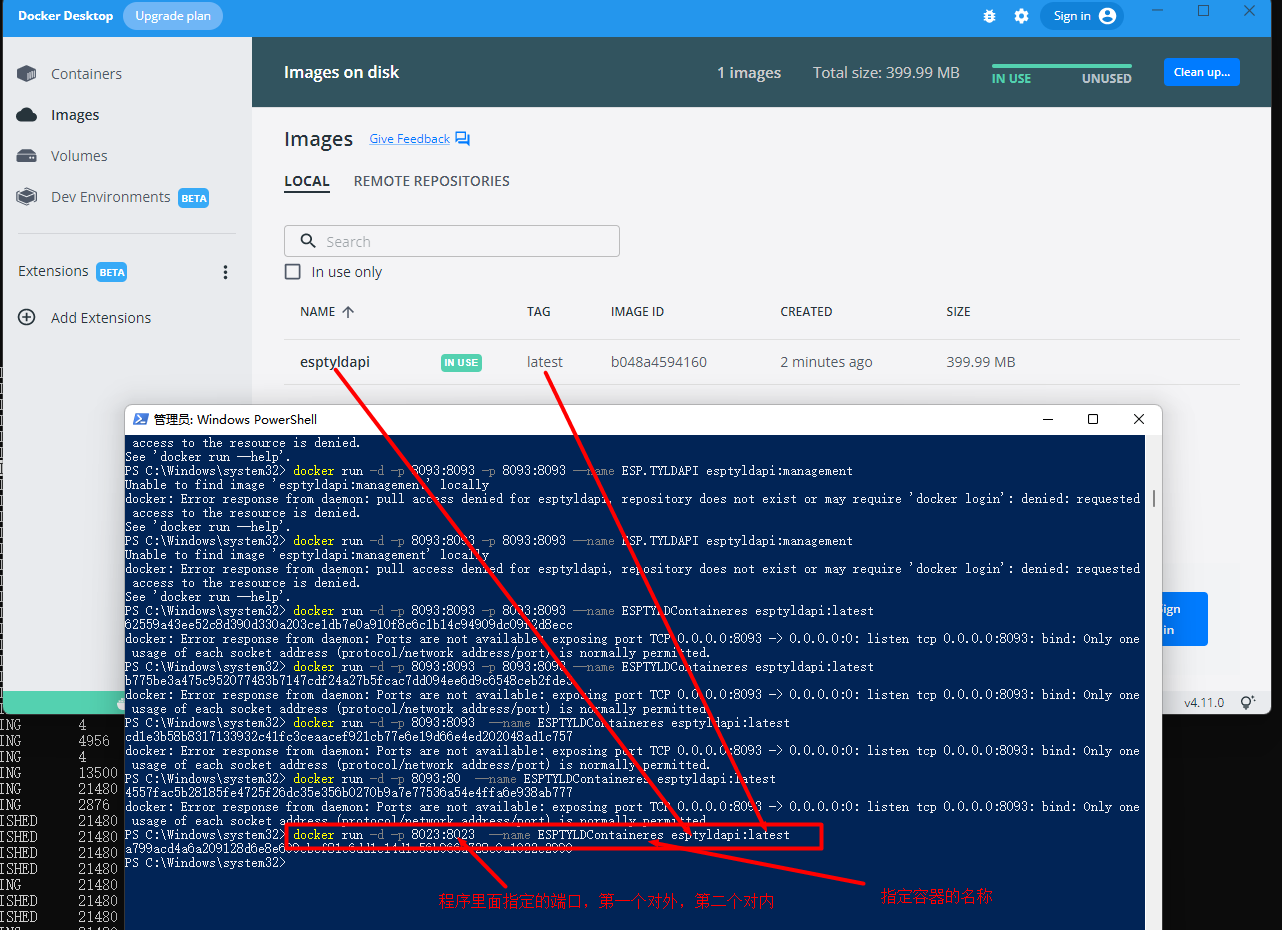Click the Extensions heading in sidebar
Image resolution: width=1282 pixels, height=930 pixels.
[53, 271]
